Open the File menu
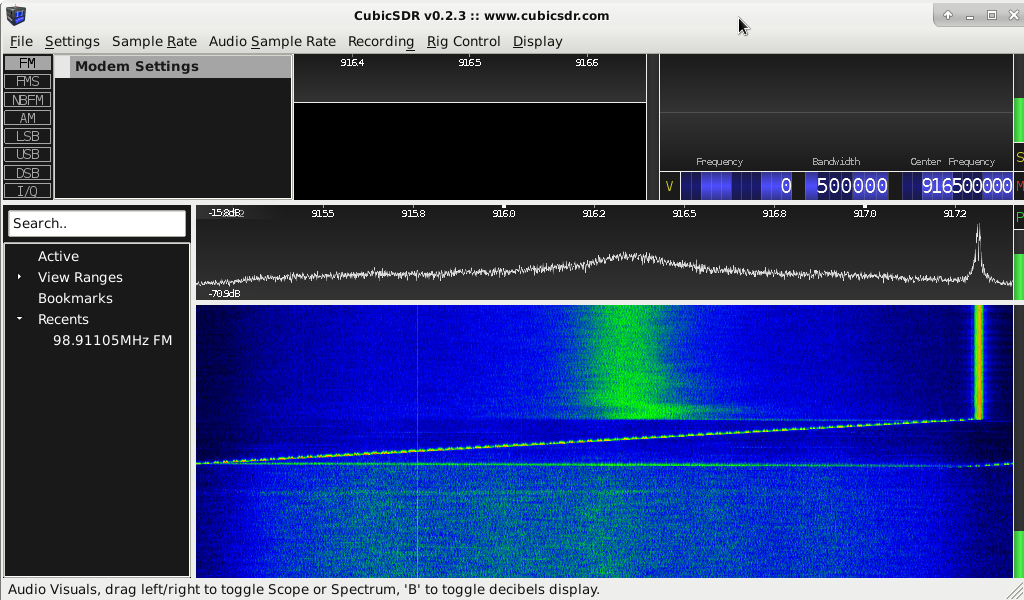This screenshot has width=1024, height=600. pos(21,41)
